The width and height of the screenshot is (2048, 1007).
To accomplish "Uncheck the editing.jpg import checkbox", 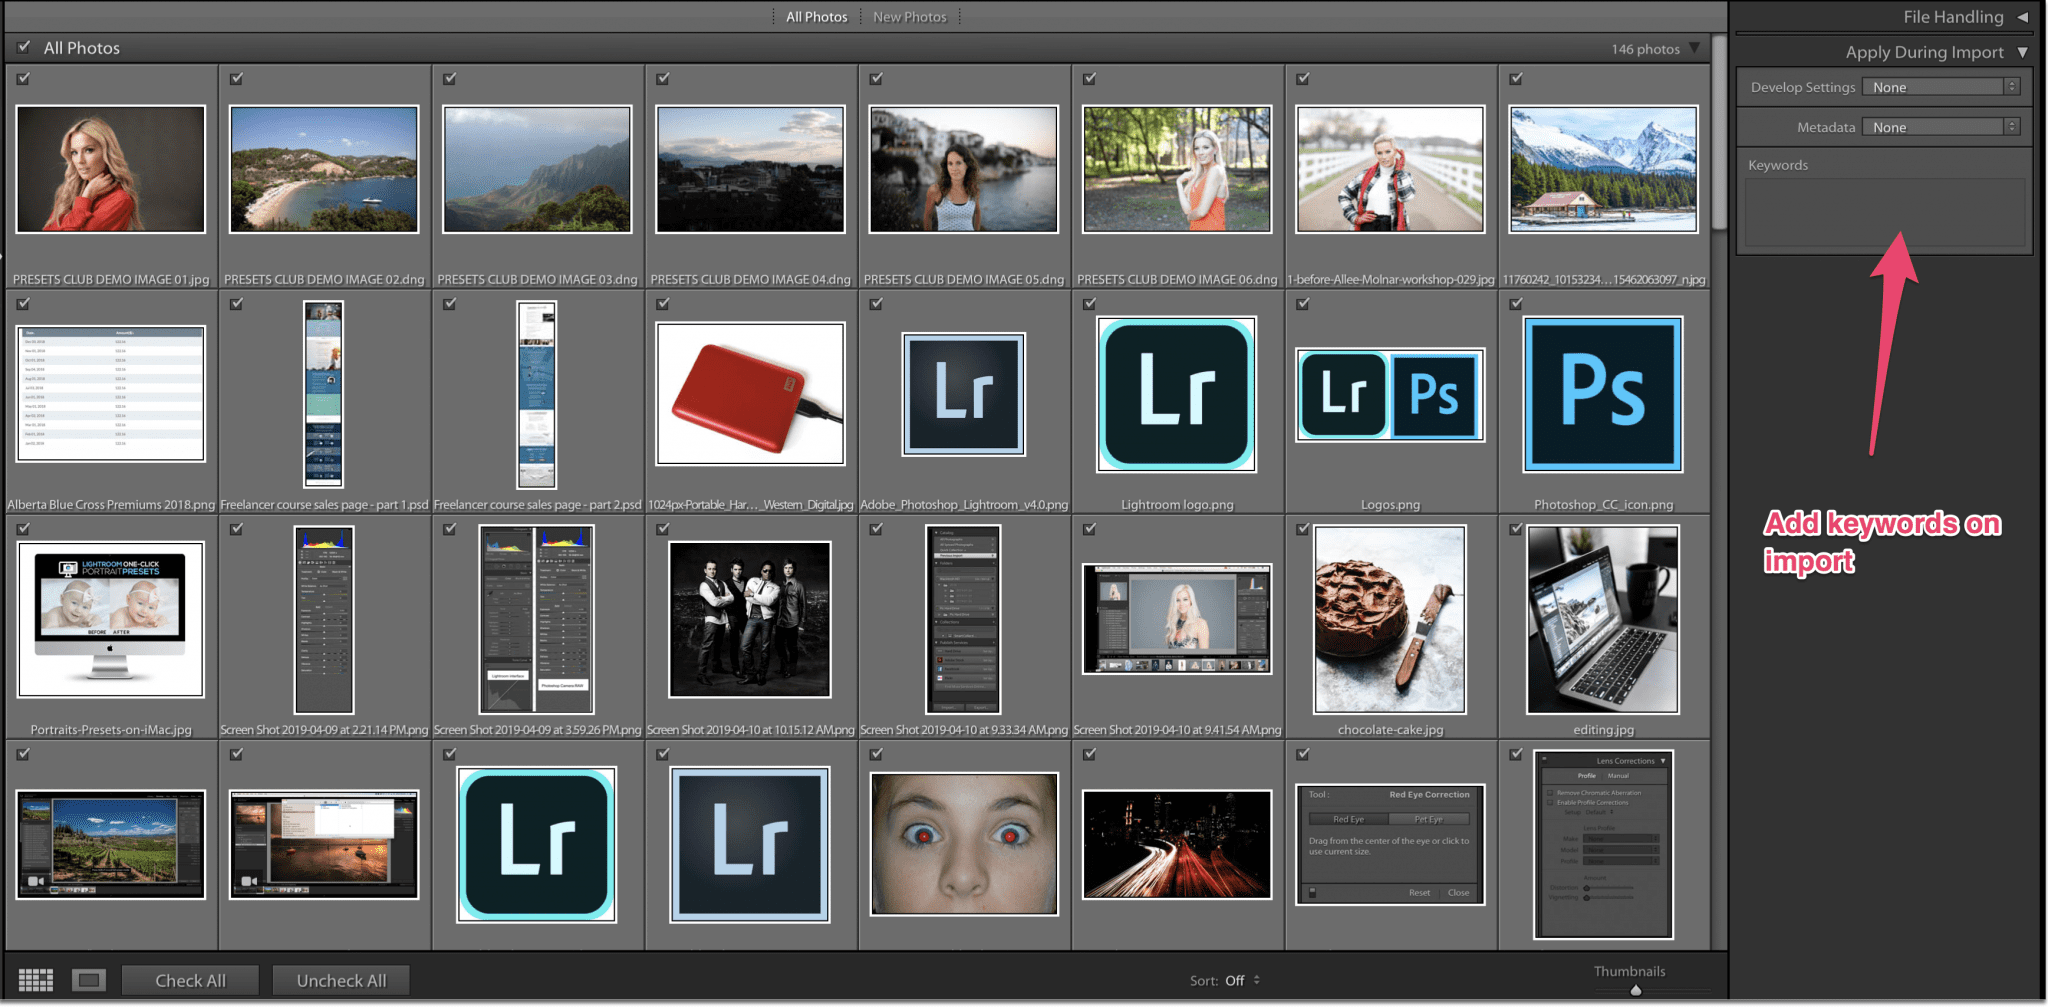I will click(x=1516, y=528).
